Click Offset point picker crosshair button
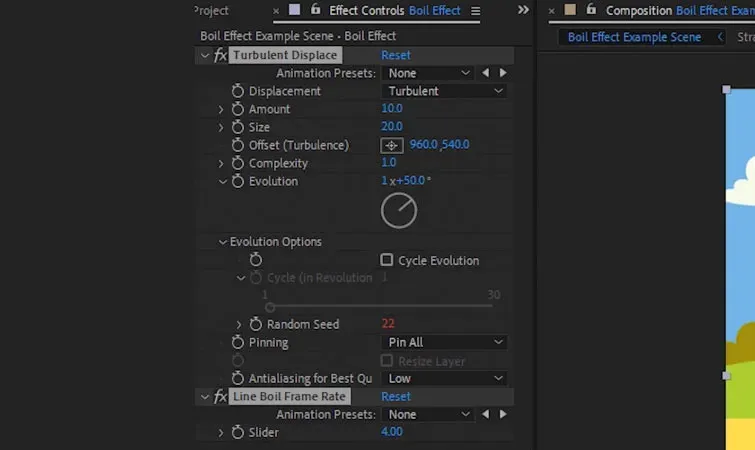This screenshot has width=755, height=450. pyautogui.click(x=391, y=145)
